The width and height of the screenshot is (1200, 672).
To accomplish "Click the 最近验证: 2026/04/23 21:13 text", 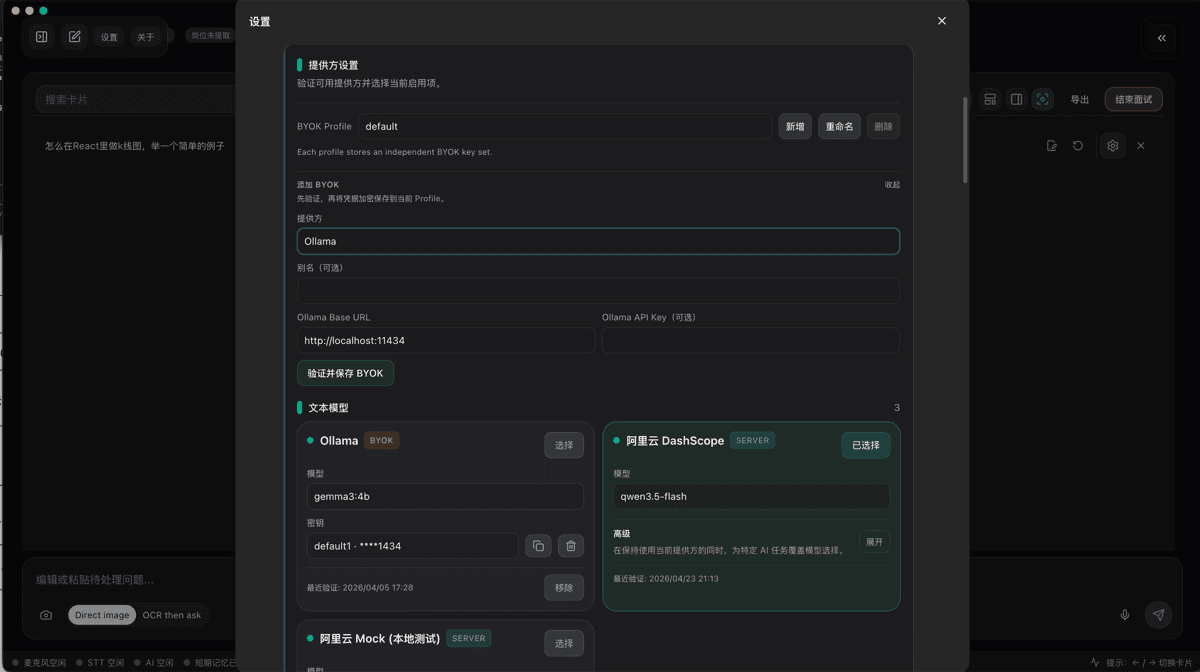I will point(666,578).
